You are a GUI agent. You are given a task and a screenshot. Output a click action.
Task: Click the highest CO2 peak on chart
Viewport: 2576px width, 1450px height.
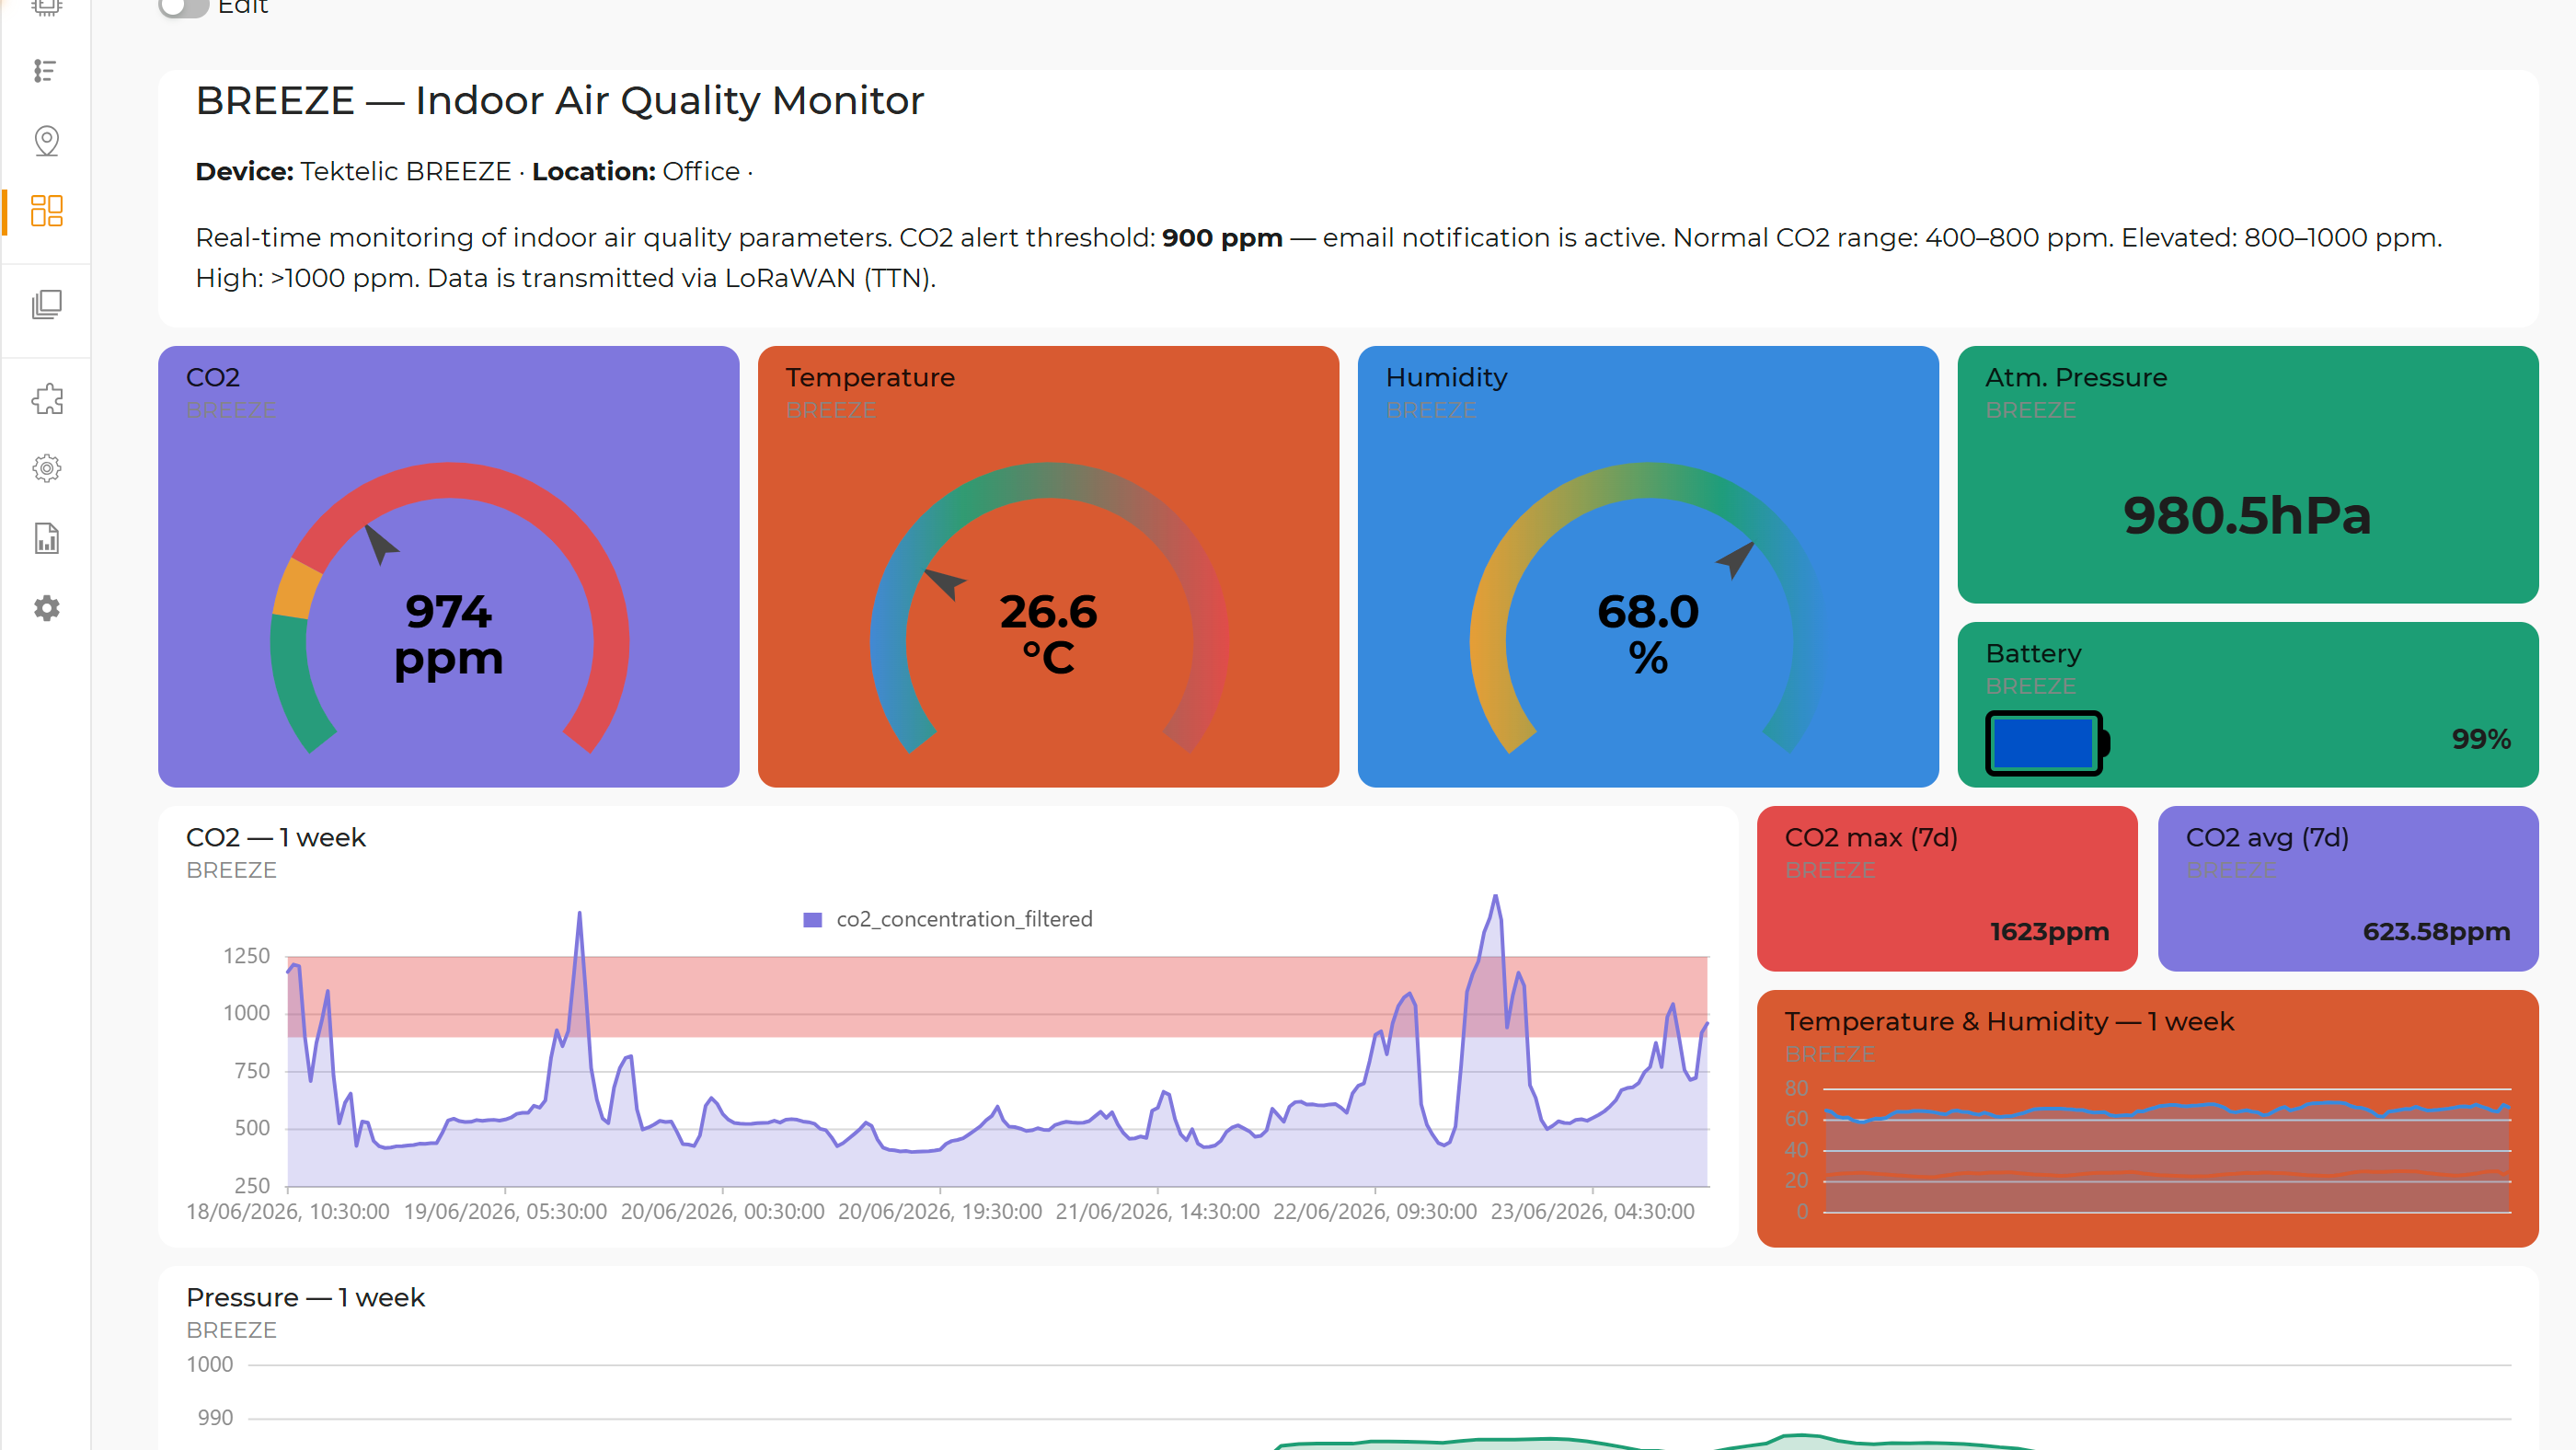tap(1495, 897)
